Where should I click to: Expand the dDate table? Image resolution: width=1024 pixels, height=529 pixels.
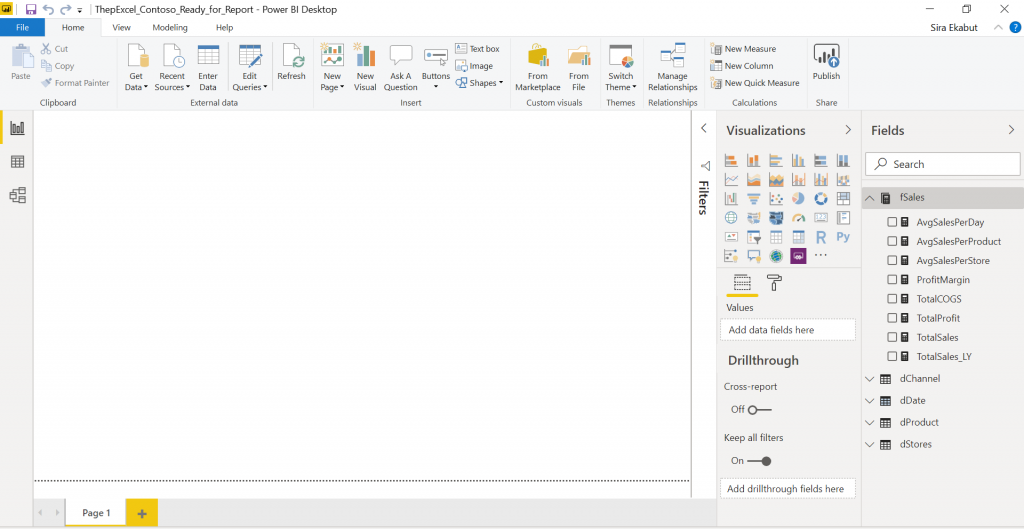pos(869,400)
